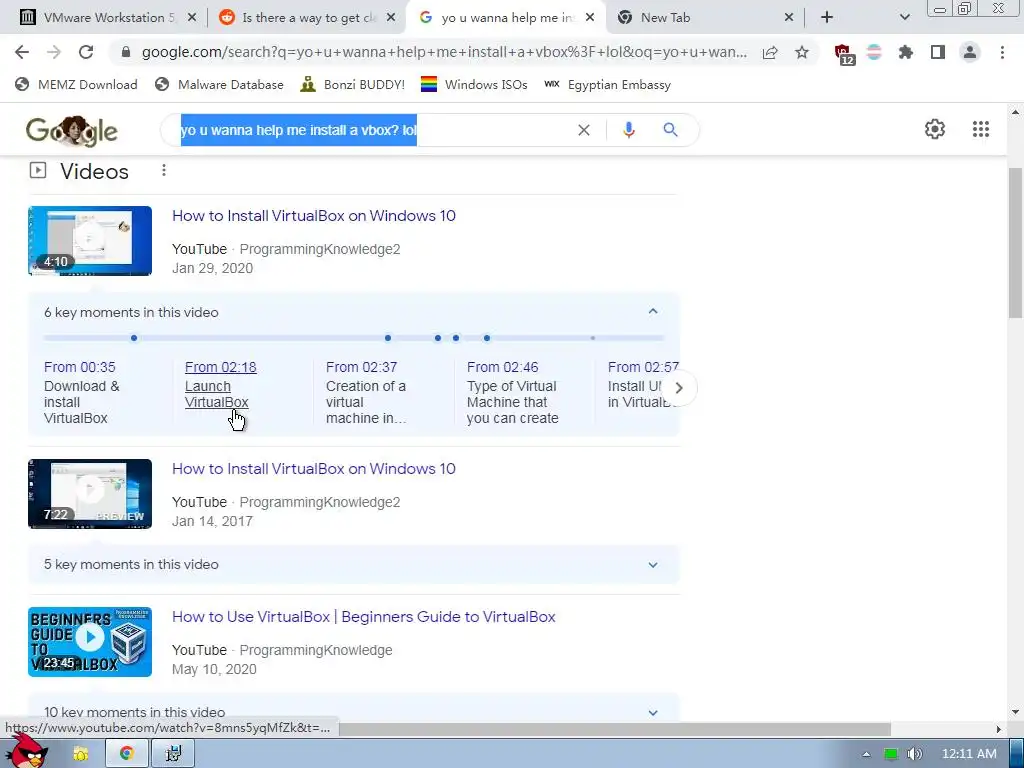Click the Videos section heading
This screenshot has width=1024, height=768.
(94, 171)
